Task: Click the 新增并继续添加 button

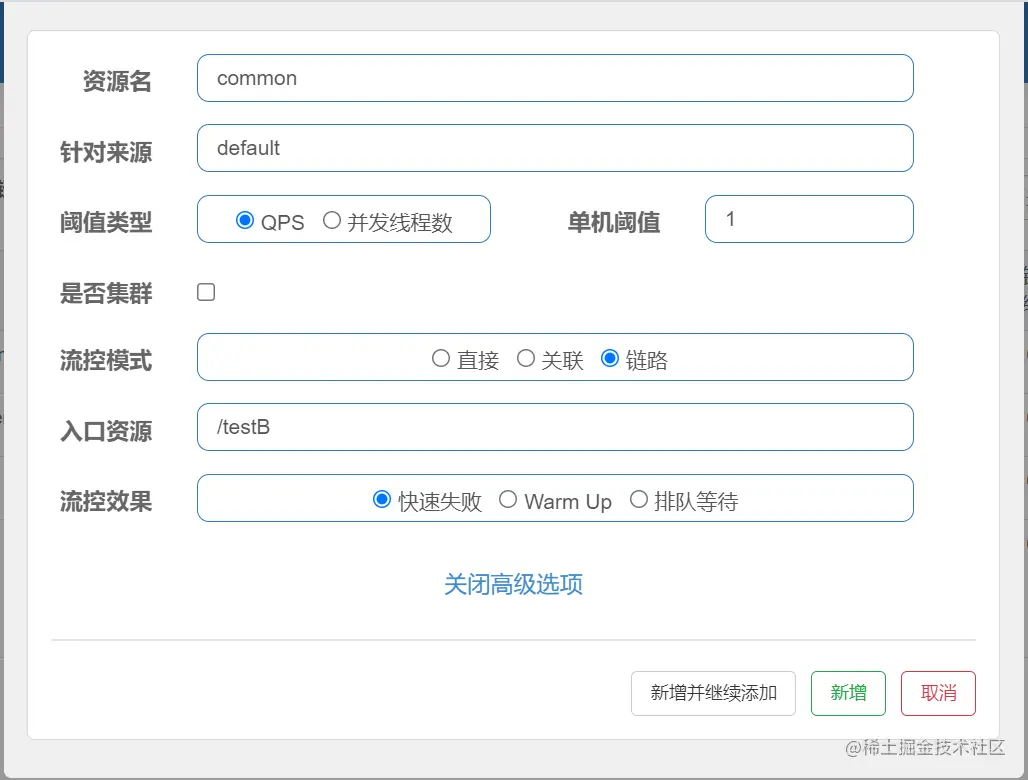Action: tap(713, 693)
